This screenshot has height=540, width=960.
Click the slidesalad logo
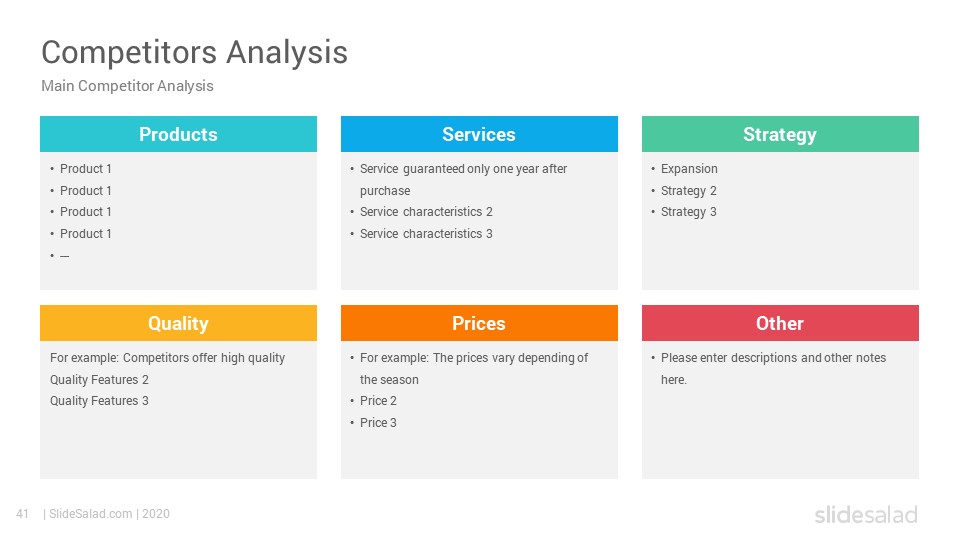[866, 514]
